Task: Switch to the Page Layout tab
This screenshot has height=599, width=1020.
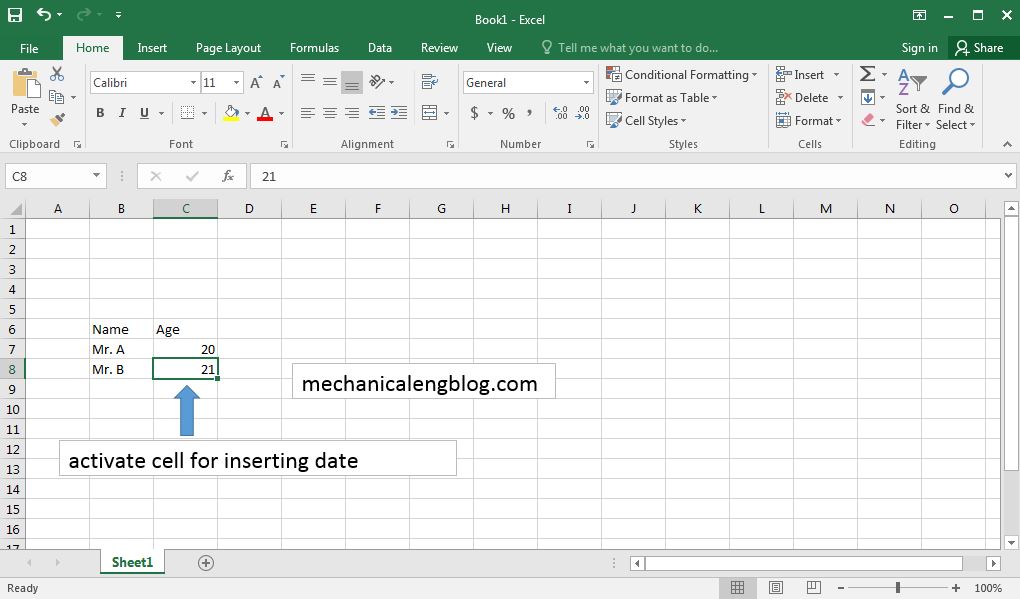Action: point(228,47)
